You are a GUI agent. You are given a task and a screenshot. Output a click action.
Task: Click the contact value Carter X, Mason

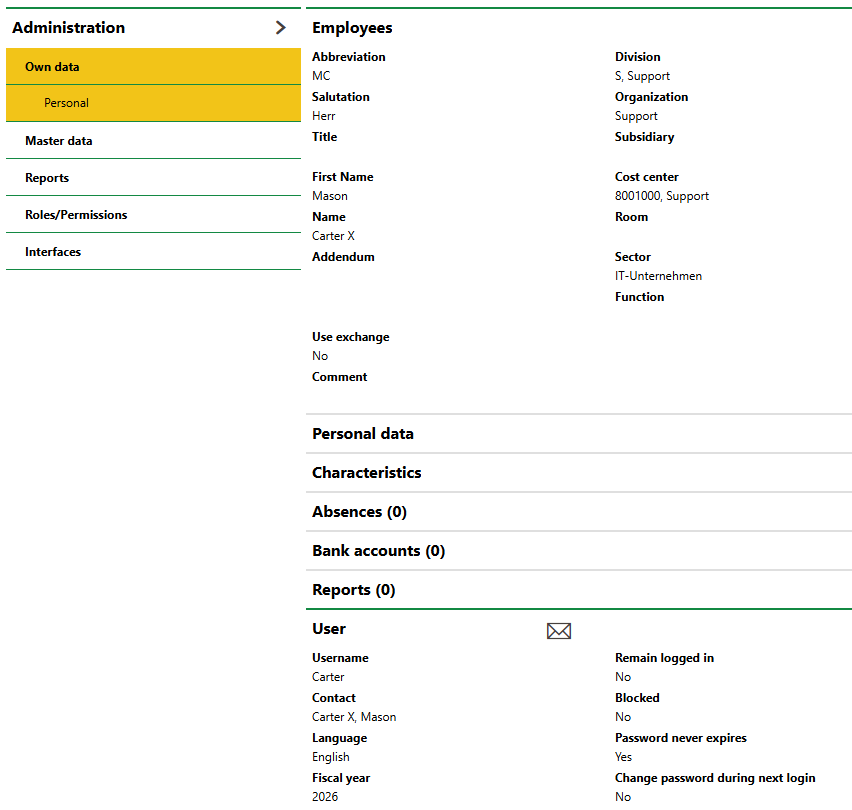pos(354,717)
